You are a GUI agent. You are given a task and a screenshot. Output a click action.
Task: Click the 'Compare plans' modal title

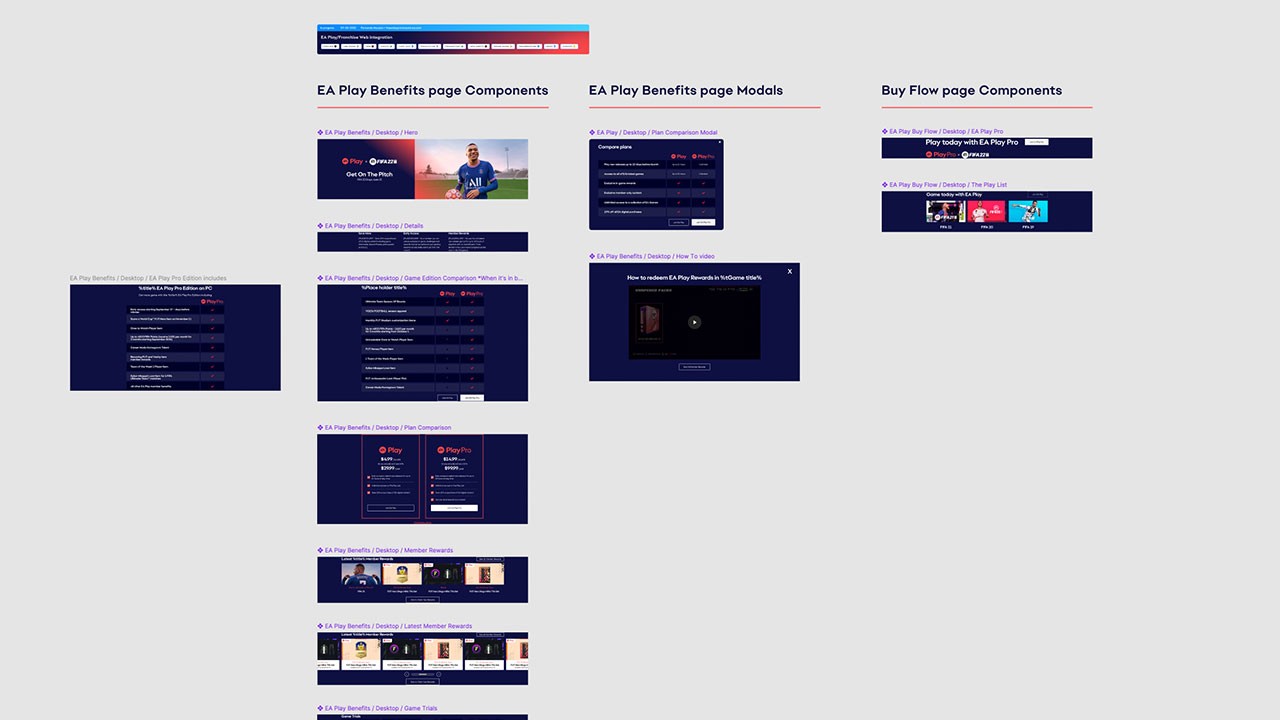616,147
